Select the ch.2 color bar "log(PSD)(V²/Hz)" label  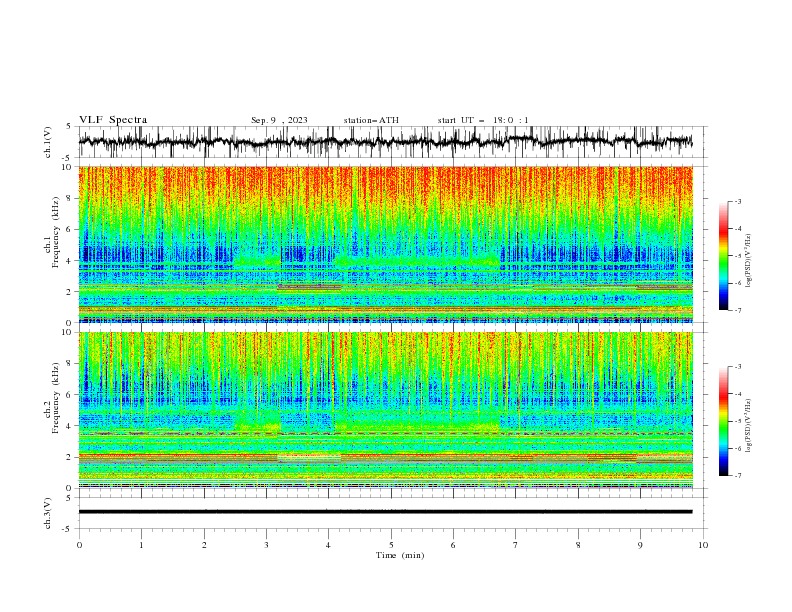point(749,426)
